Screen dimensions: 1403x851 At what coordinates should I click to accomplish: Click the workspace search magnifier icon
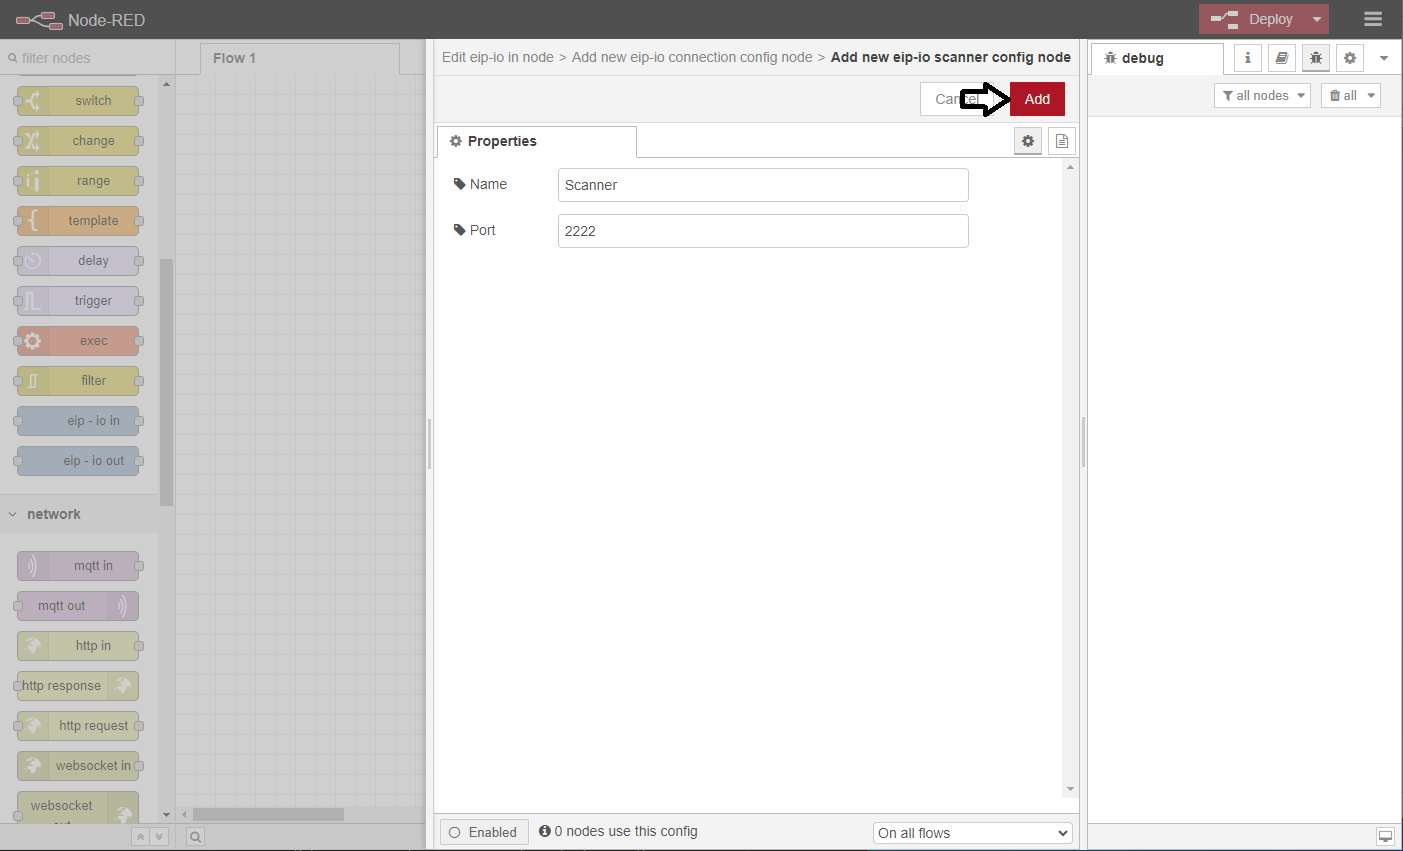click(196, 837)
